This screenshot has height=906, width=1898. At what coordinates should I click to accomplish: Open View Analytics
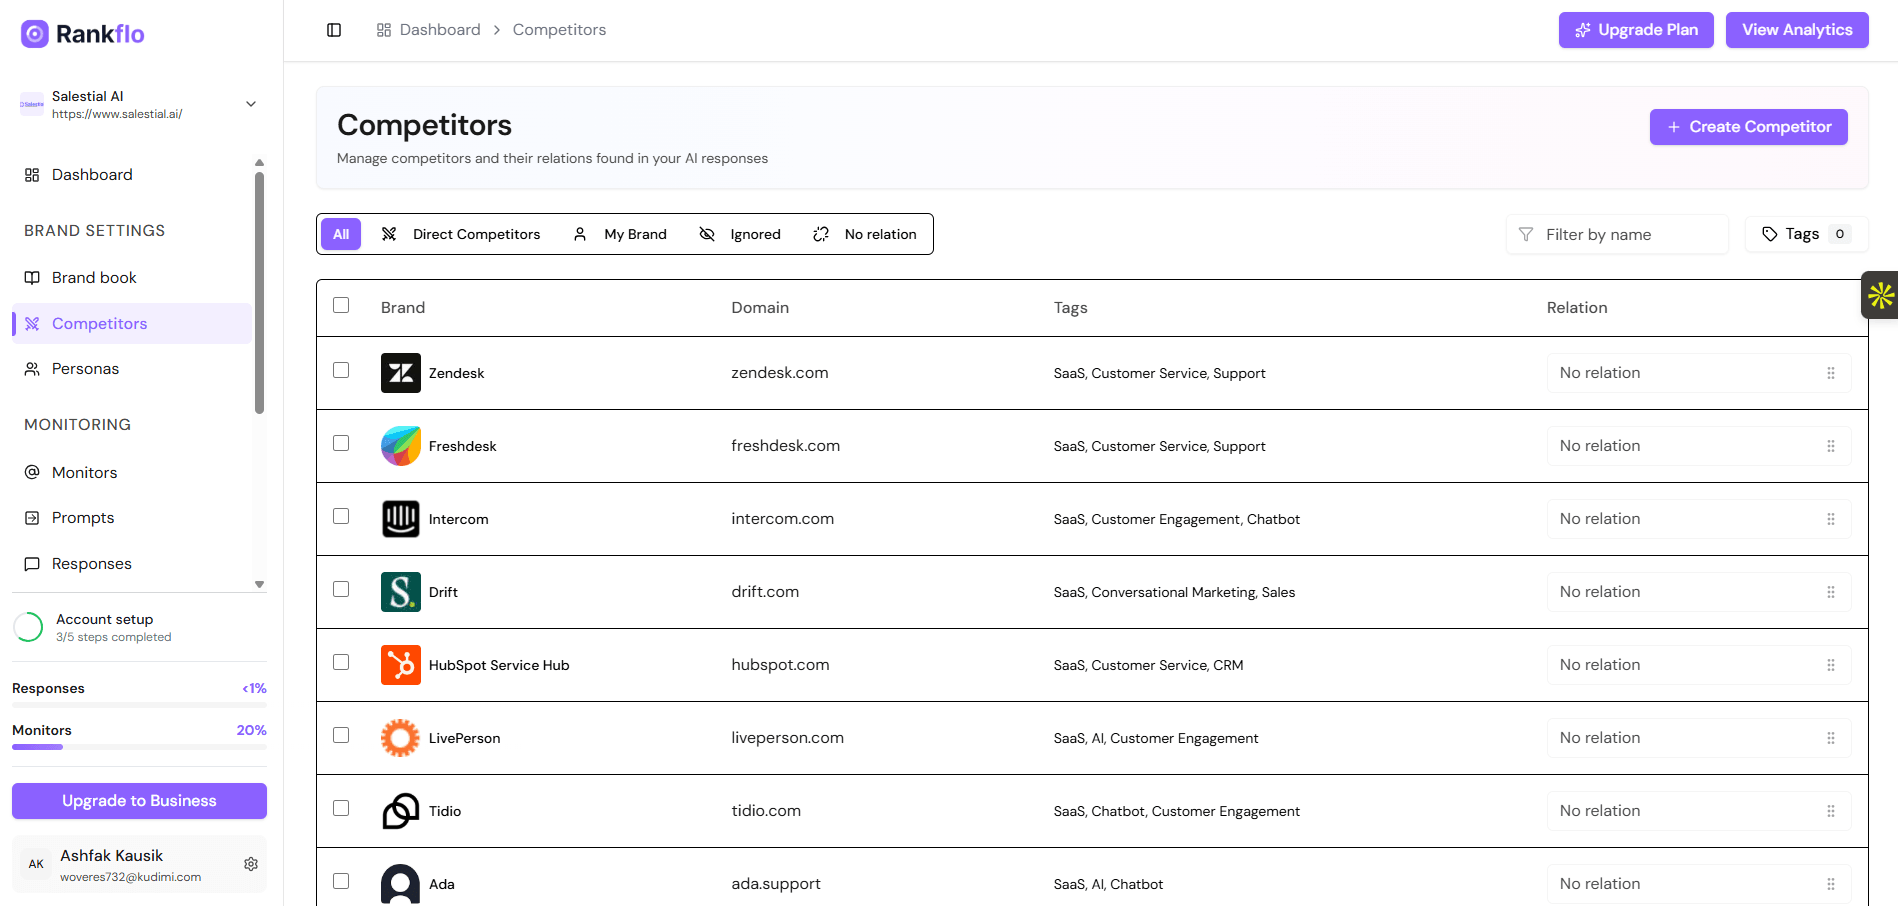click(1796, 29)
